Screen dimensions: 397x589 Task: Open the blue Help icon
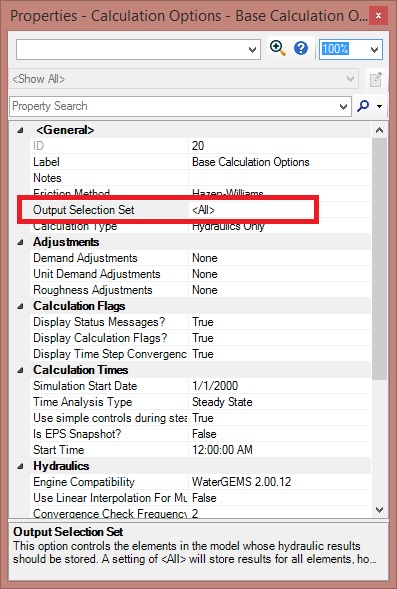[301, 48]
